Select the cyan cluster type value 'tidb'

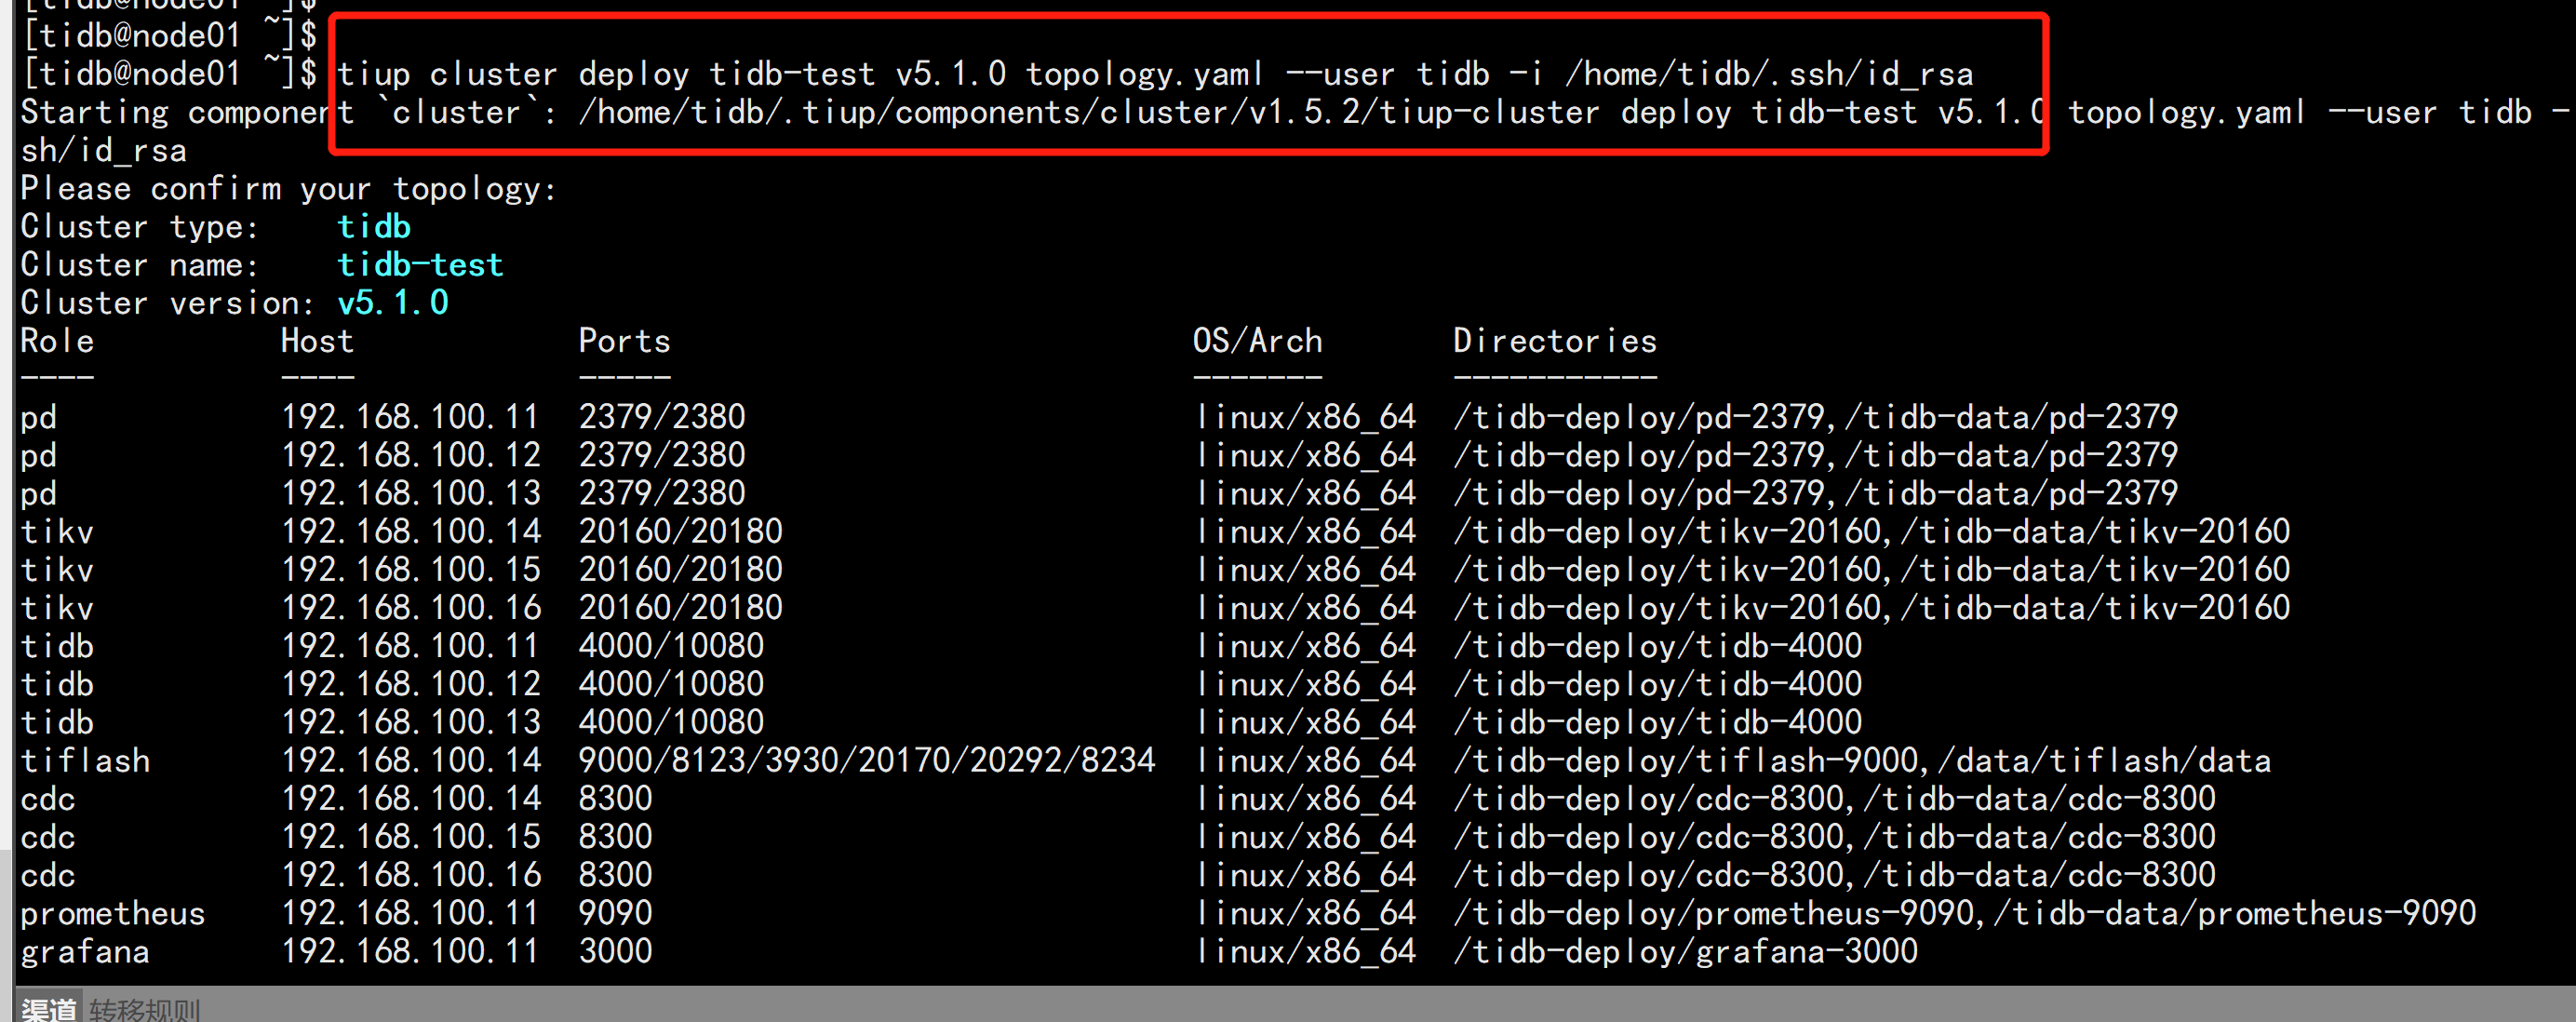[x=374, y=227]
